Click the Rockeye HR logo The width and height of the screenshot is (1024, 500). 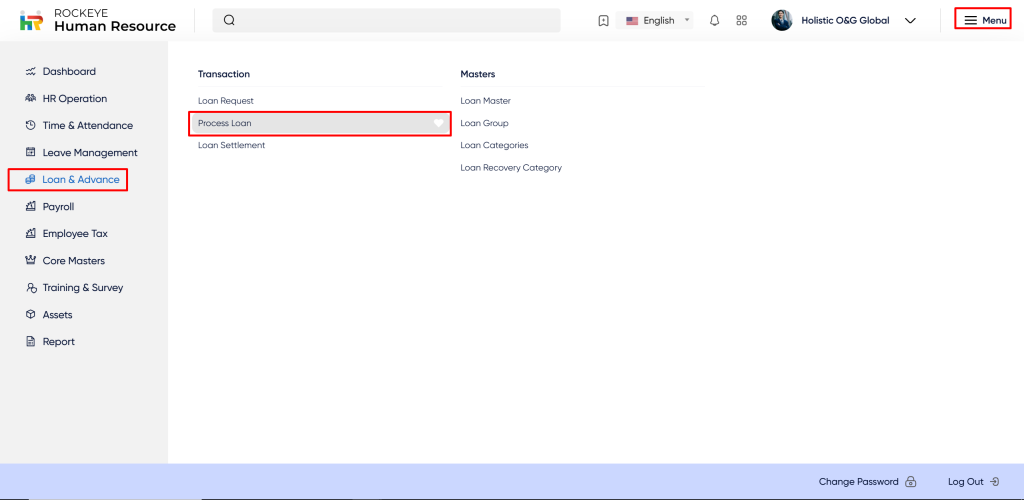[x=32, y=21]
